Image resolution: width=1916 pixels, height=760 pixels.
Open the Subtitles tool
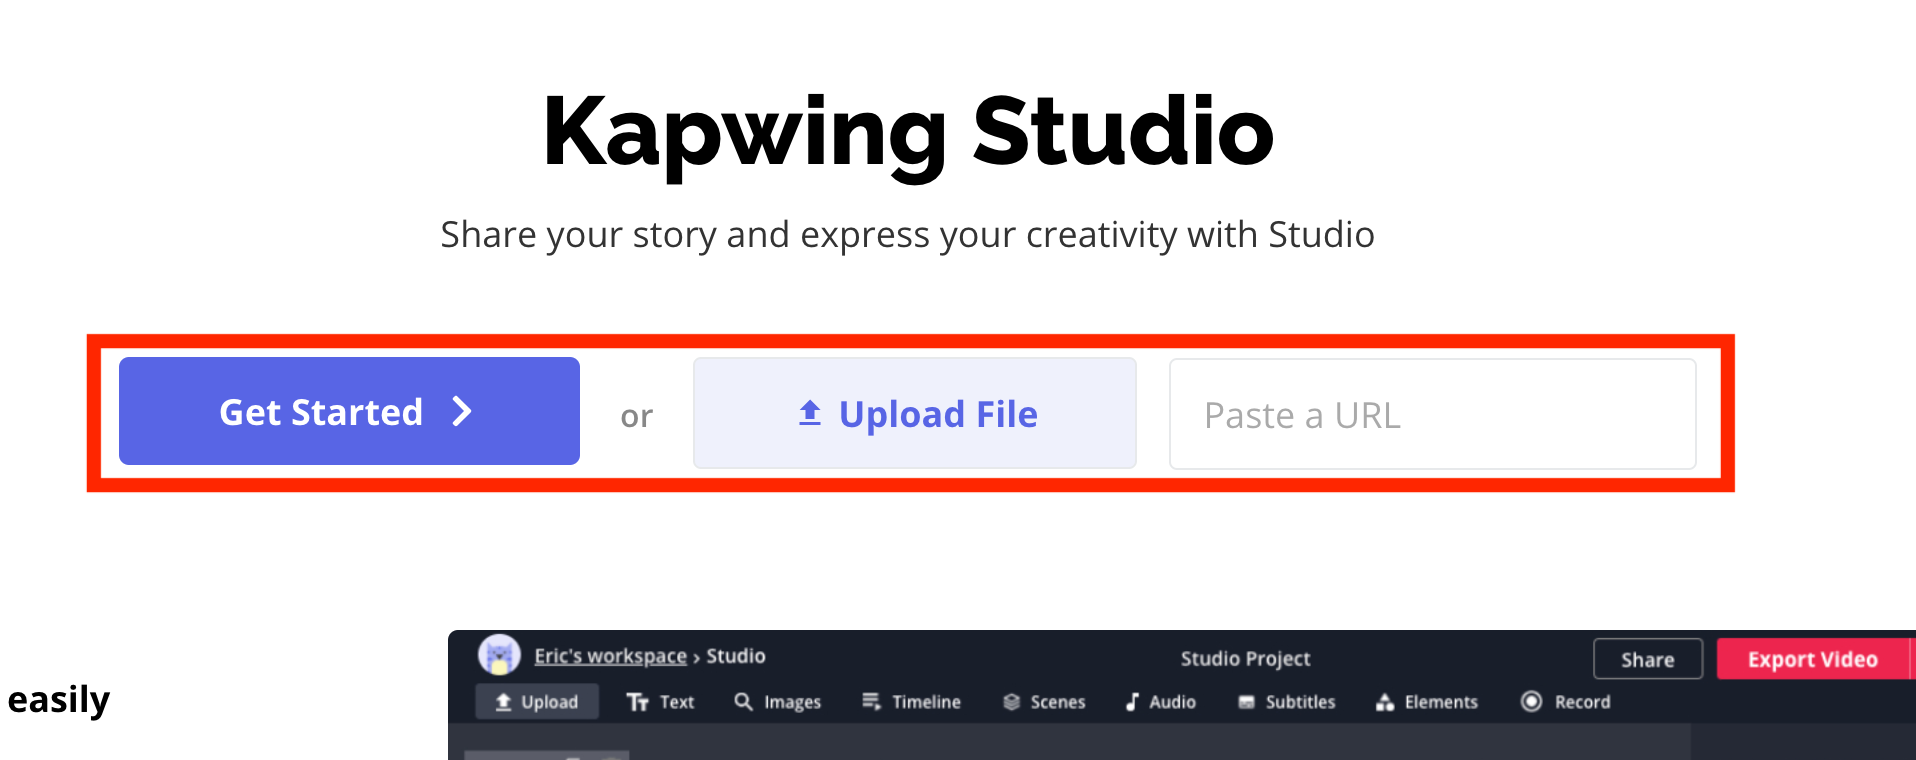click(x=1287, y=702)
